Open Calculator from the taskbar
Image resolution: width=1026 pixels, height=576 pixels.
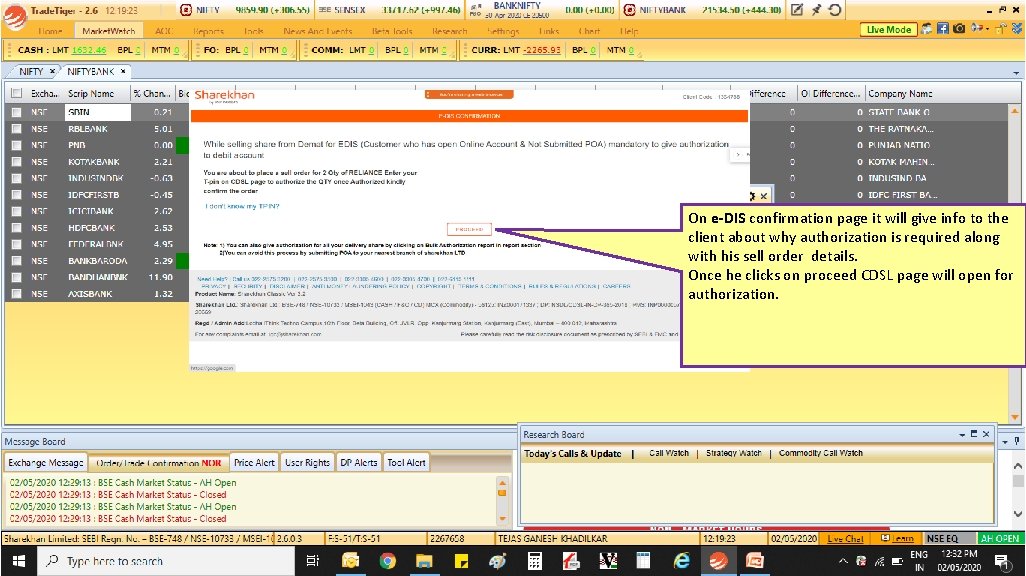(x=535, y=561)
